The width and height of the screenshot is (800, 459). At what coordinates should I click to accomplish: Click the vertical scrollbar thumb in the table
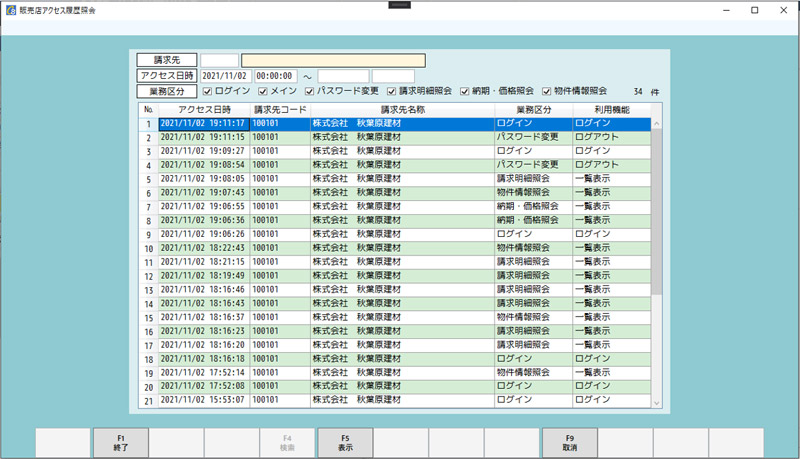(657, 212)
